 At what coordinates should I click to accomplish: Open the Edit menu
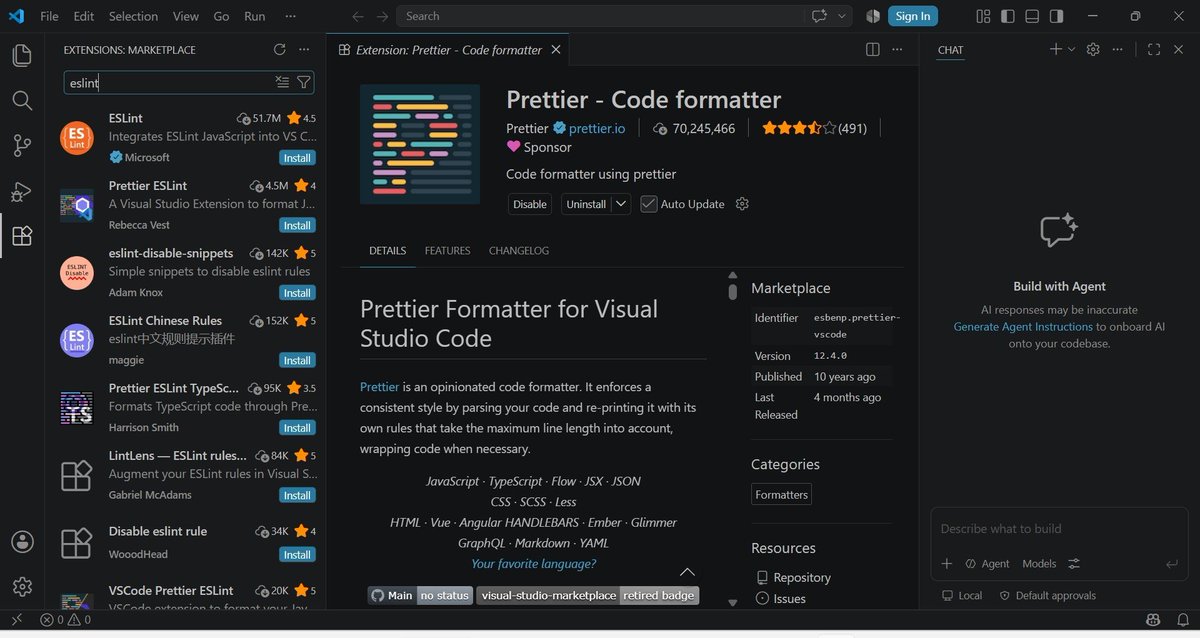(84, 16)
